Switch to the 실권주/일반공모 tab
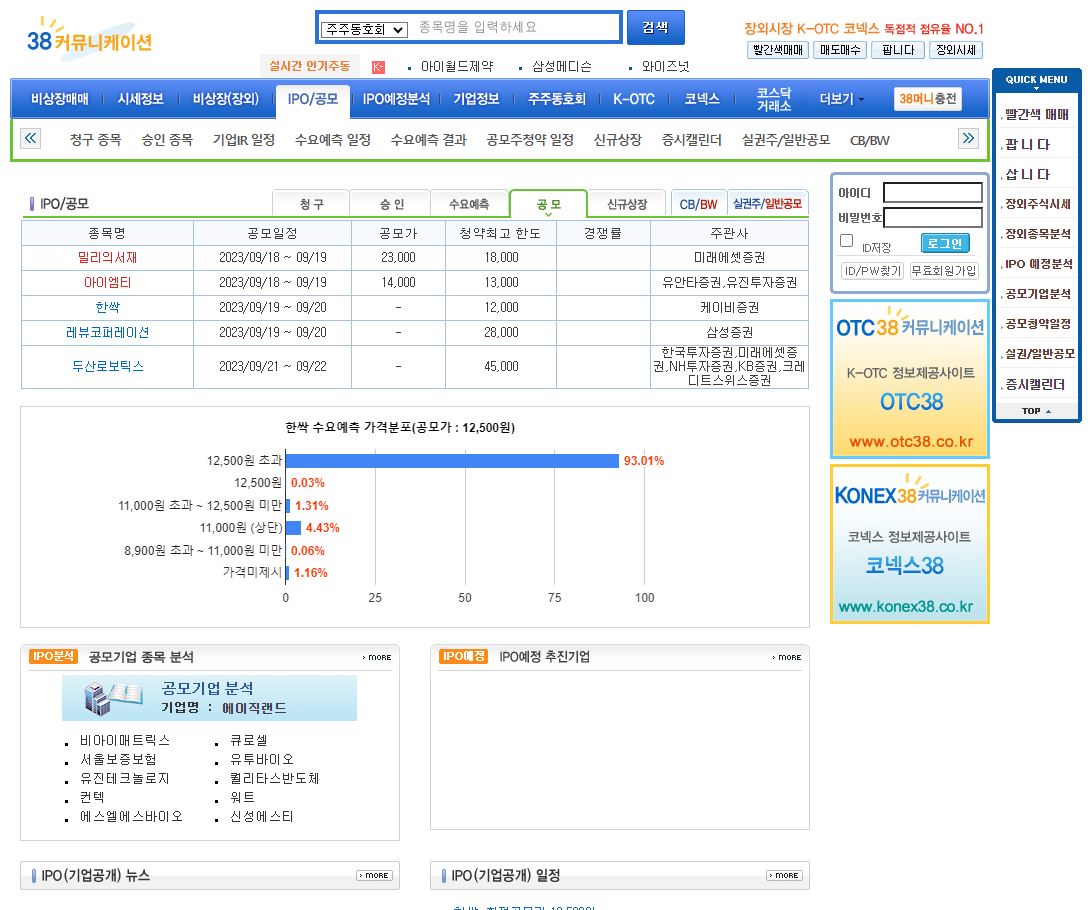The width and height of the screenshot is (1092, 910). click(767, 204)
